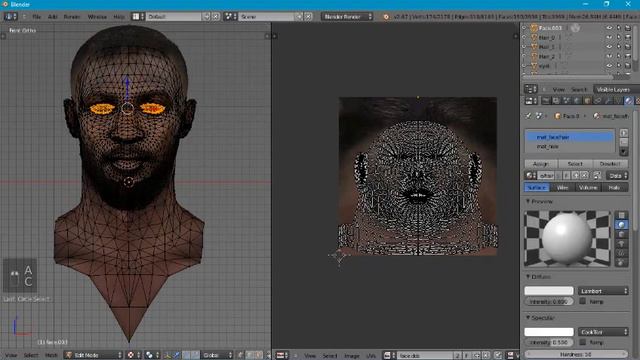Toggle visibility eye for Face.003
Viewport: 640px width, 360px height.
point(609,28)
